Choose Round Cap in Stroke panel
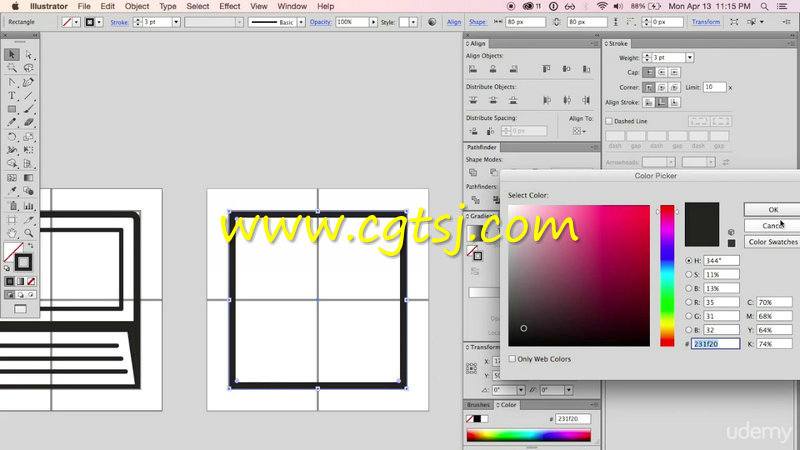The width and height of the screenshot is (800, 450). pyautogui.click(x=662, y=72)
